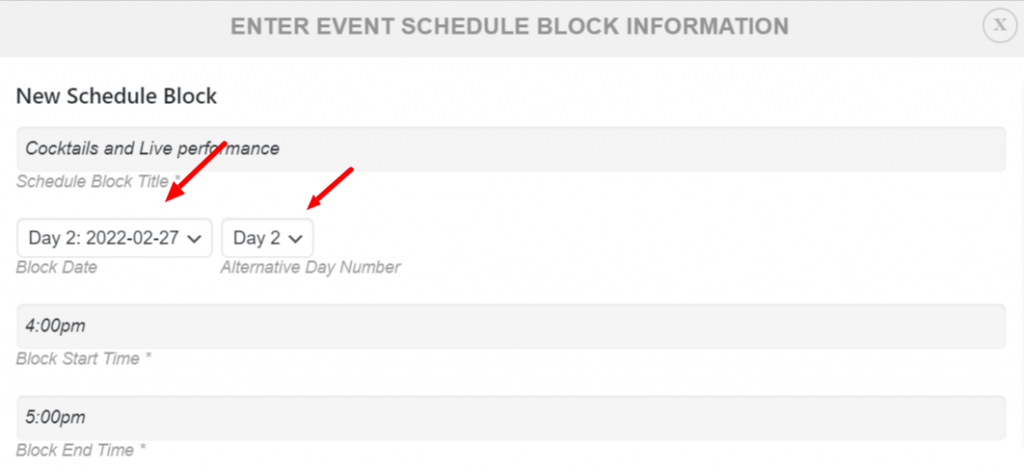Place cursor in 'Cocktails and Live performance' text
The height and width of the screenshot is (472, 1024).
(152, 149)
